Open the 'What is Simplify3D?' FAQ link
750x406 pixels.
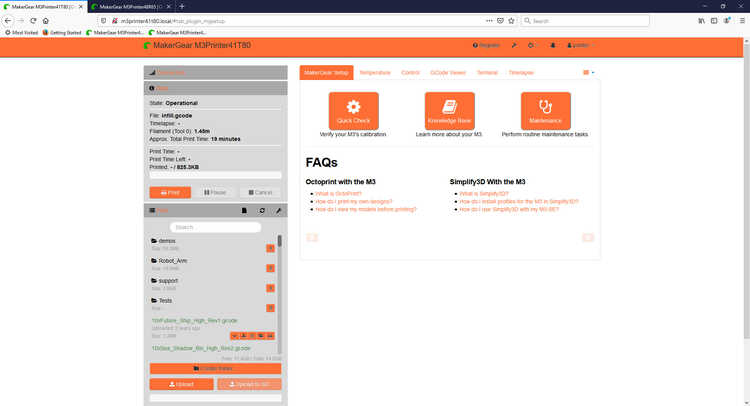coord(484,194)
